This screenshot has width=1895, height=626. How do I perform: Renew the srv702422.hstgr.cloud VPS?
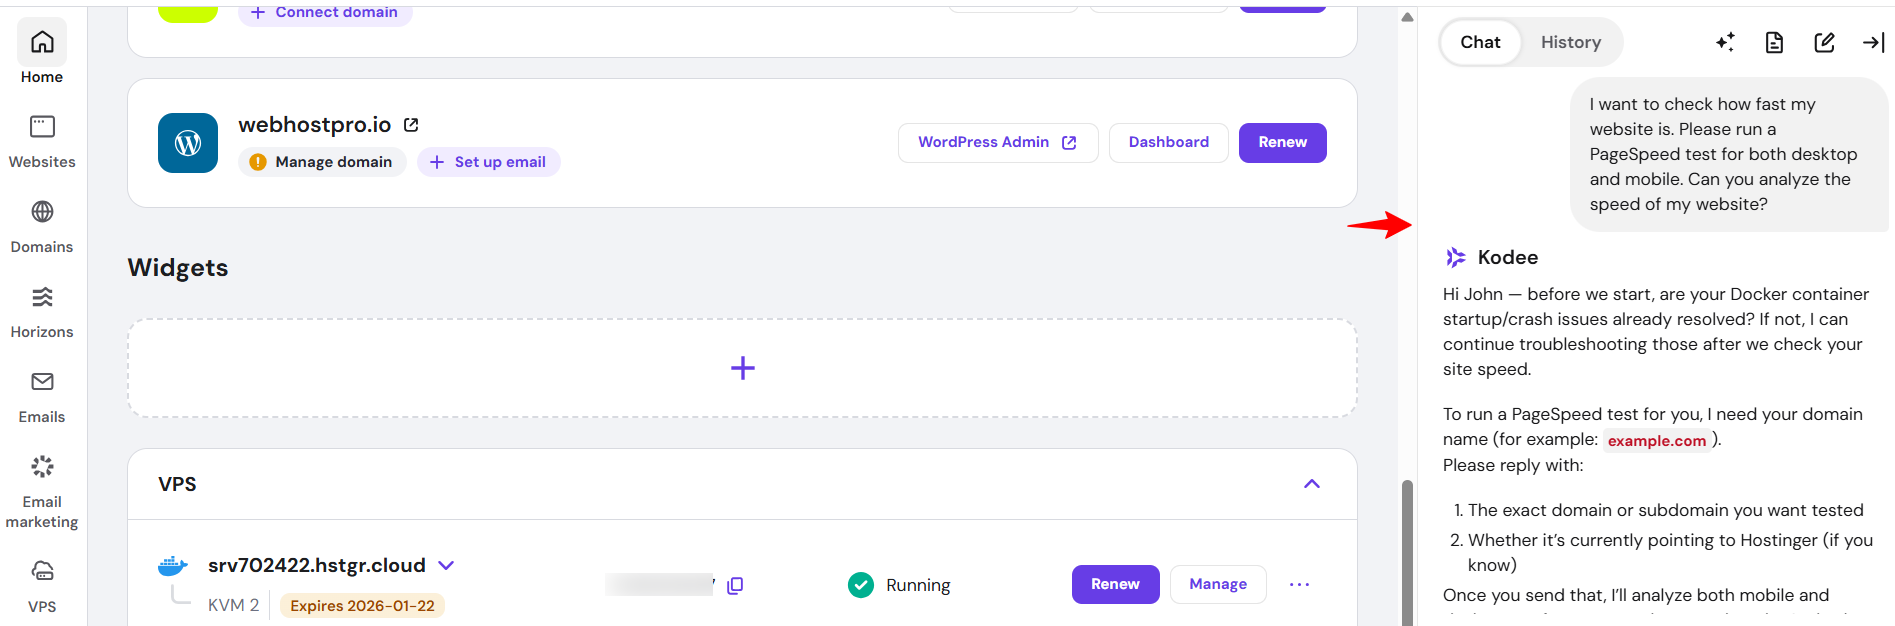pyautogui.click(x=1115, y=584)
